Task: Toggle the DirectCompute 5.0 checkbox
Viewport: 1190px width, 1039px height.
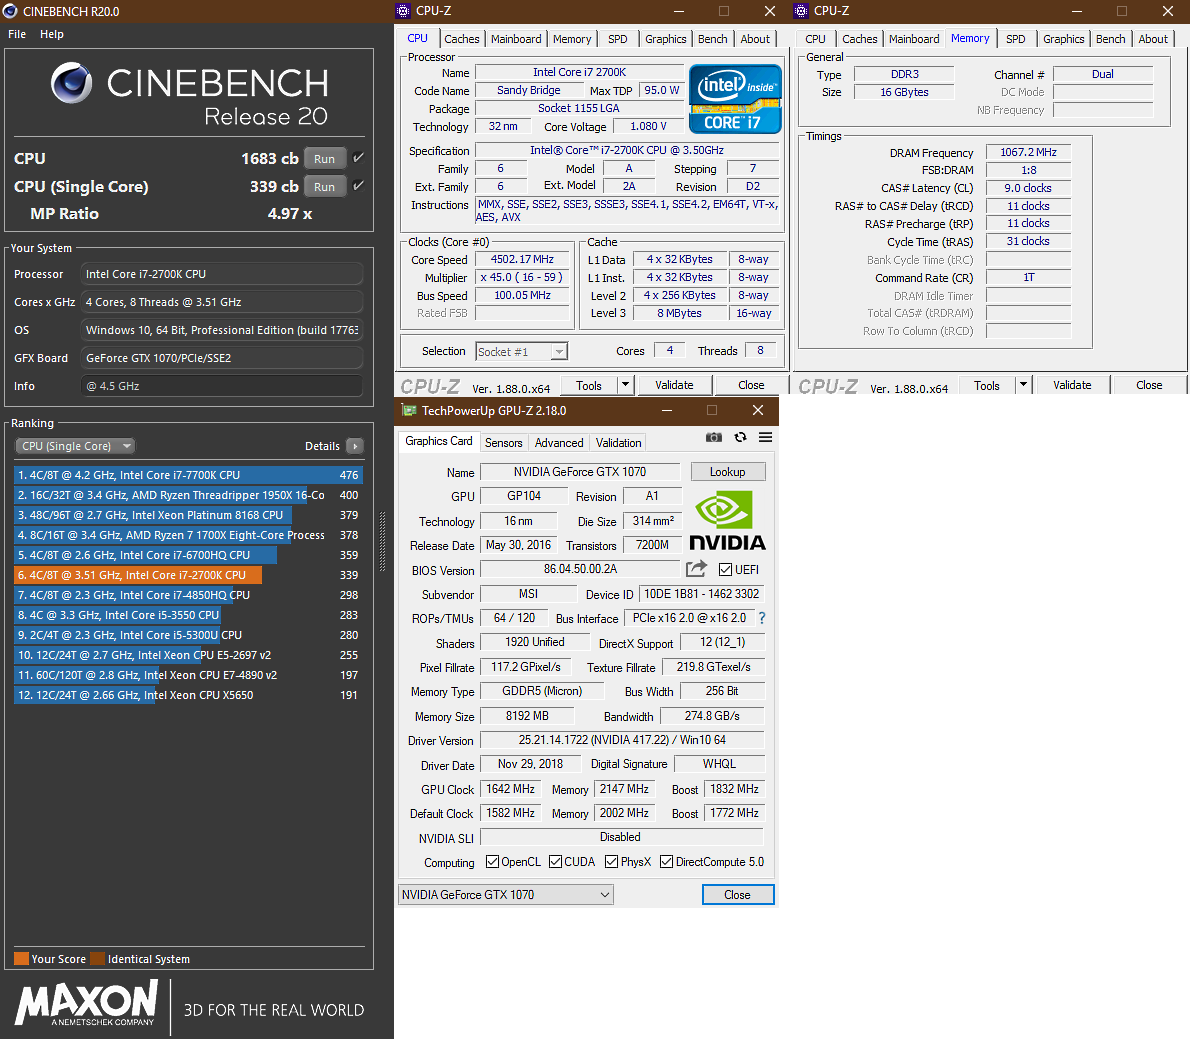Action: point(666,861)
